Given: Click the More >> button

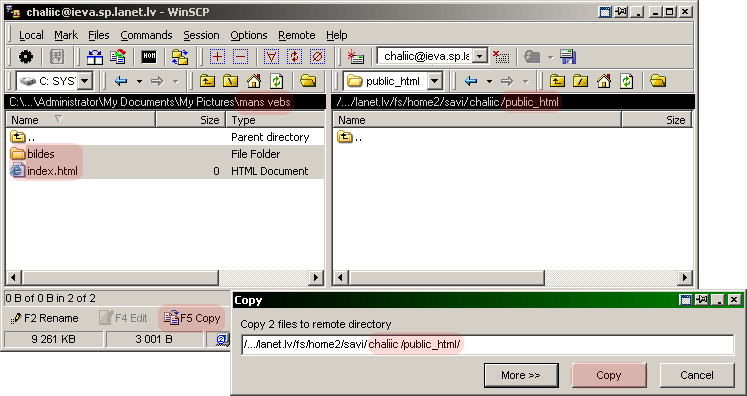Looking at the screenshot, I should coord(521,375).
